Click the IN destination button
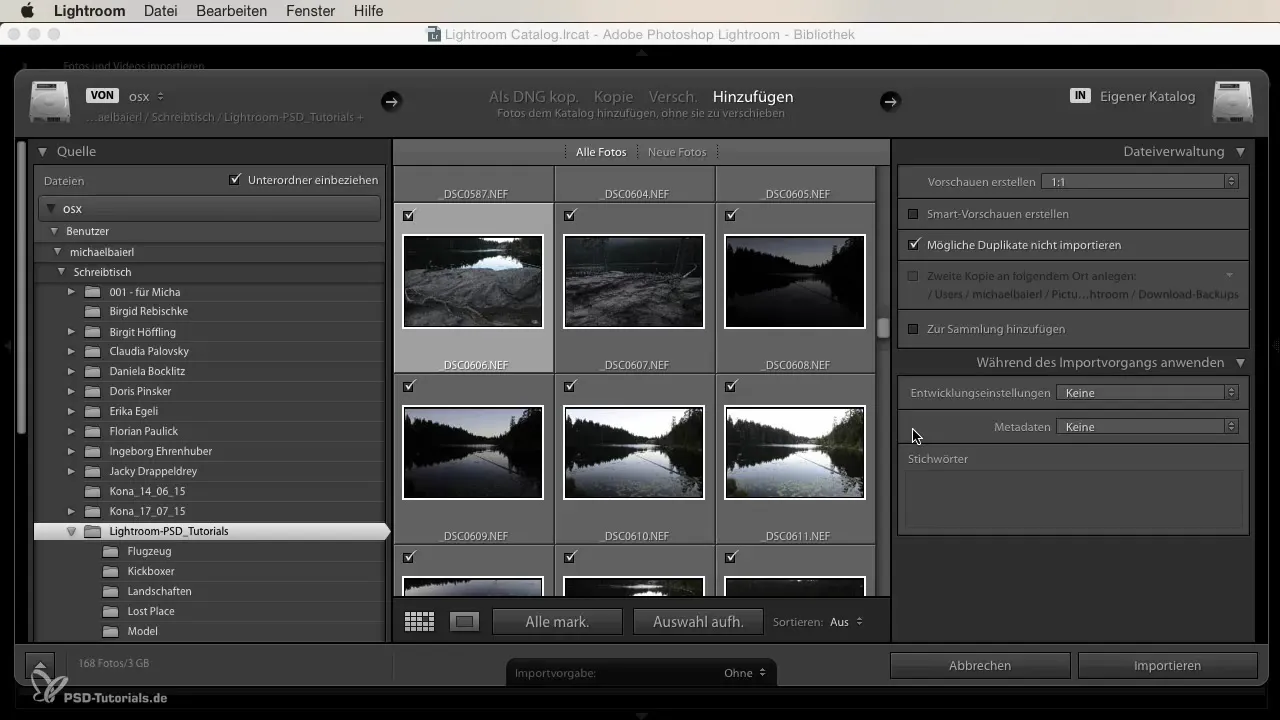1280x720 pixels. (x=1080, y=96)
